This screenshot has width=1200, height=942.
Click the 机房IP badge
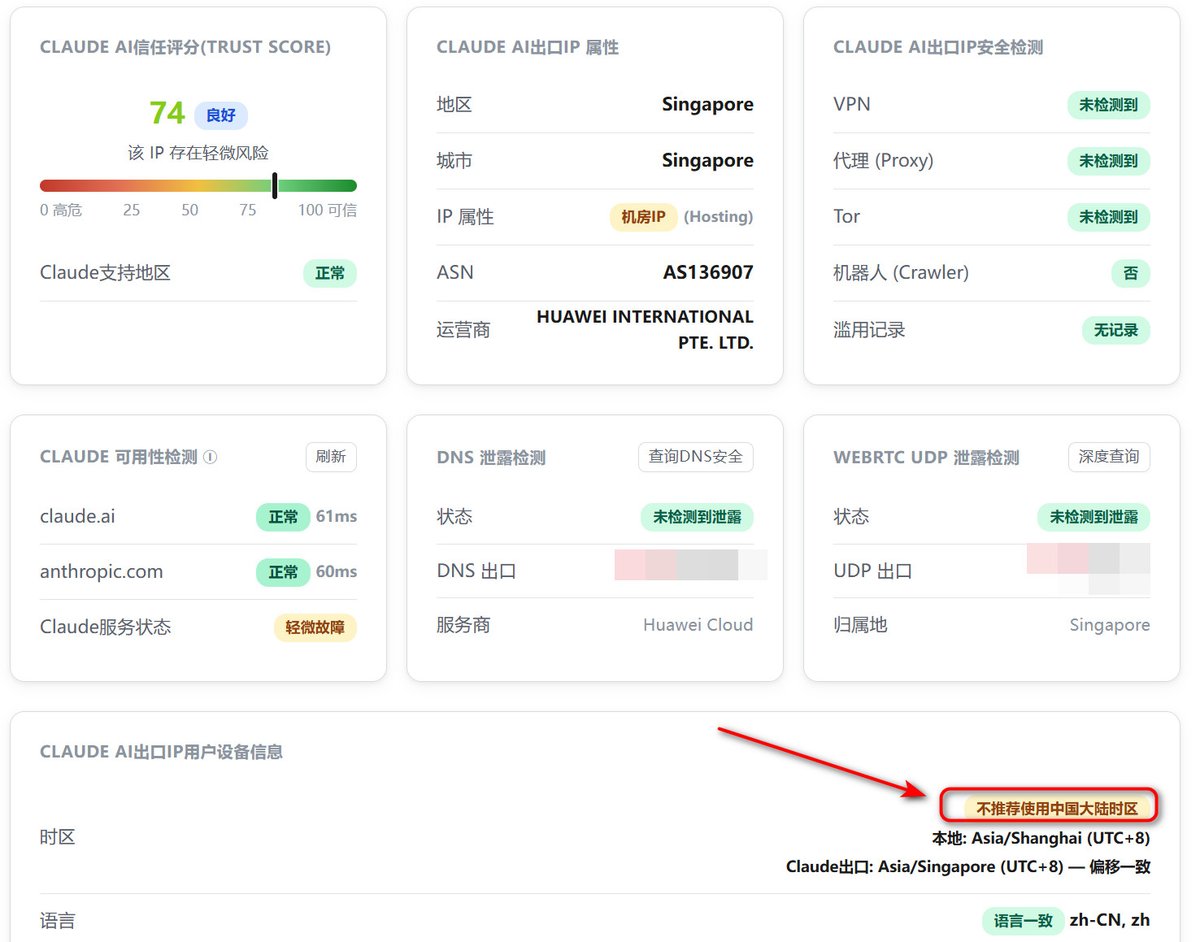644,217
